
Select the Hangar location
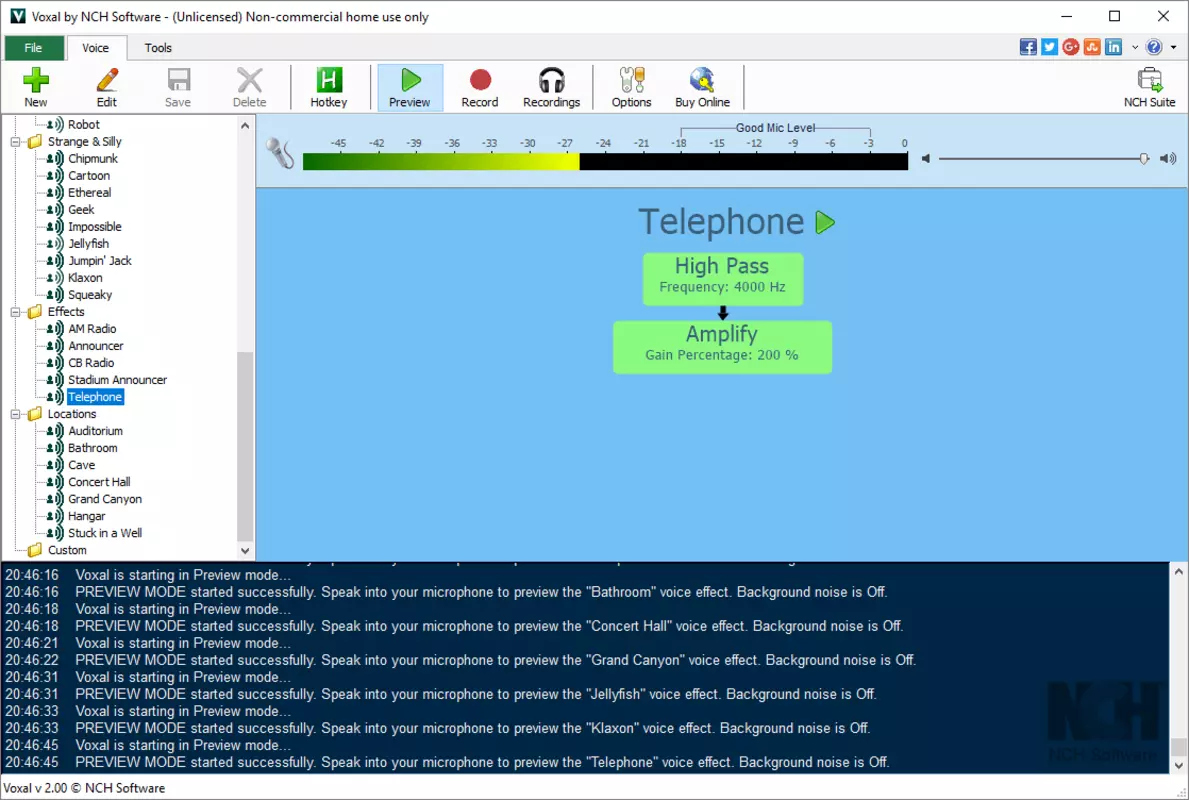pos(86,516)
